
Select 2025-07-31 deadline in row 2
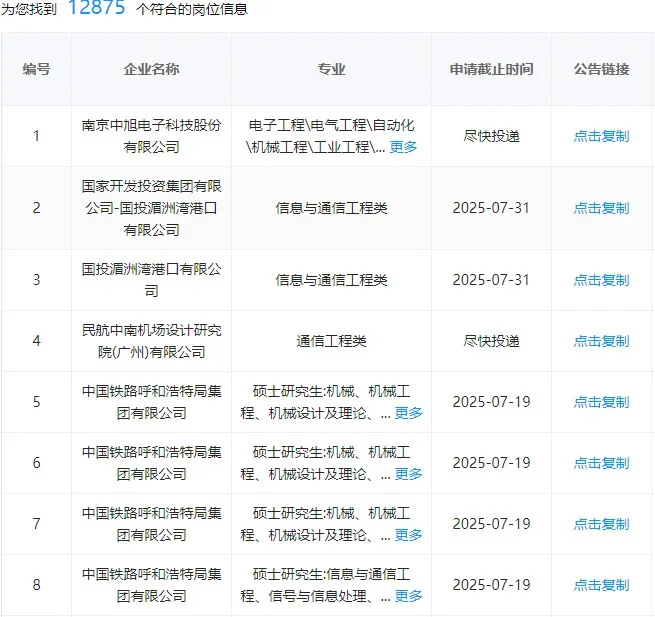(x=491, y=208)
